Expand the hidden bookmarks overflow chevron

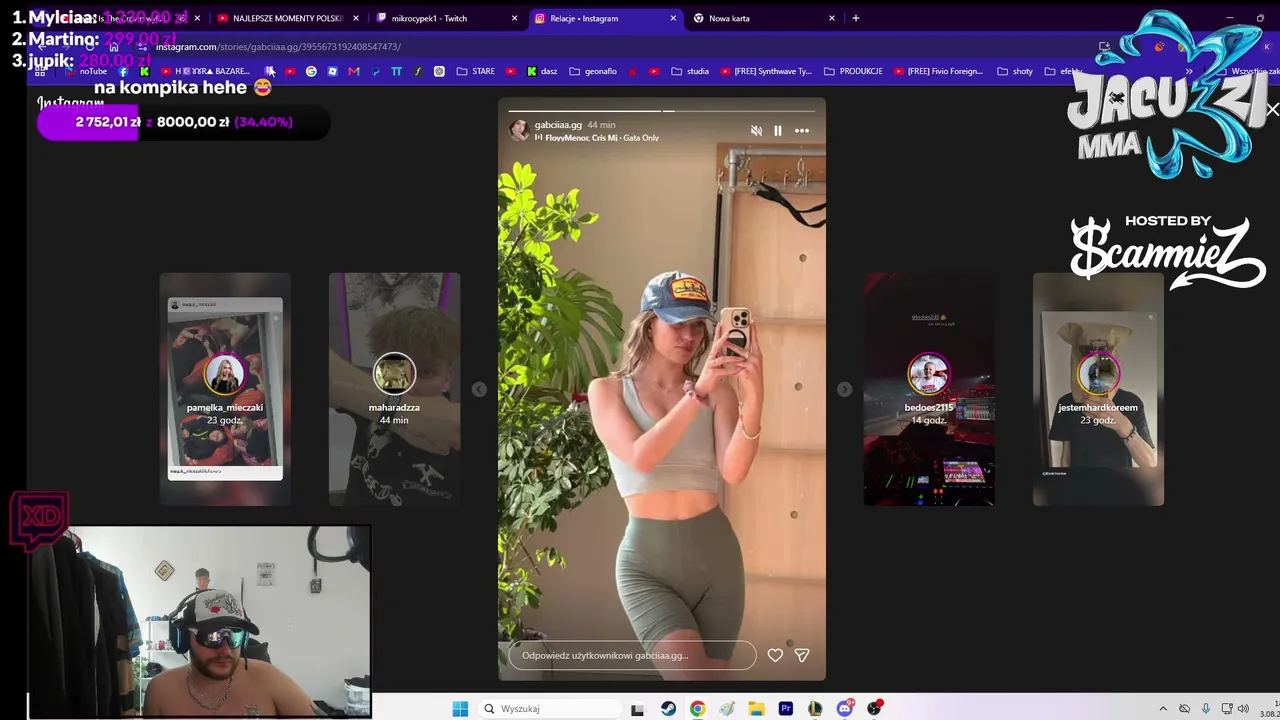click(1189, 71)
